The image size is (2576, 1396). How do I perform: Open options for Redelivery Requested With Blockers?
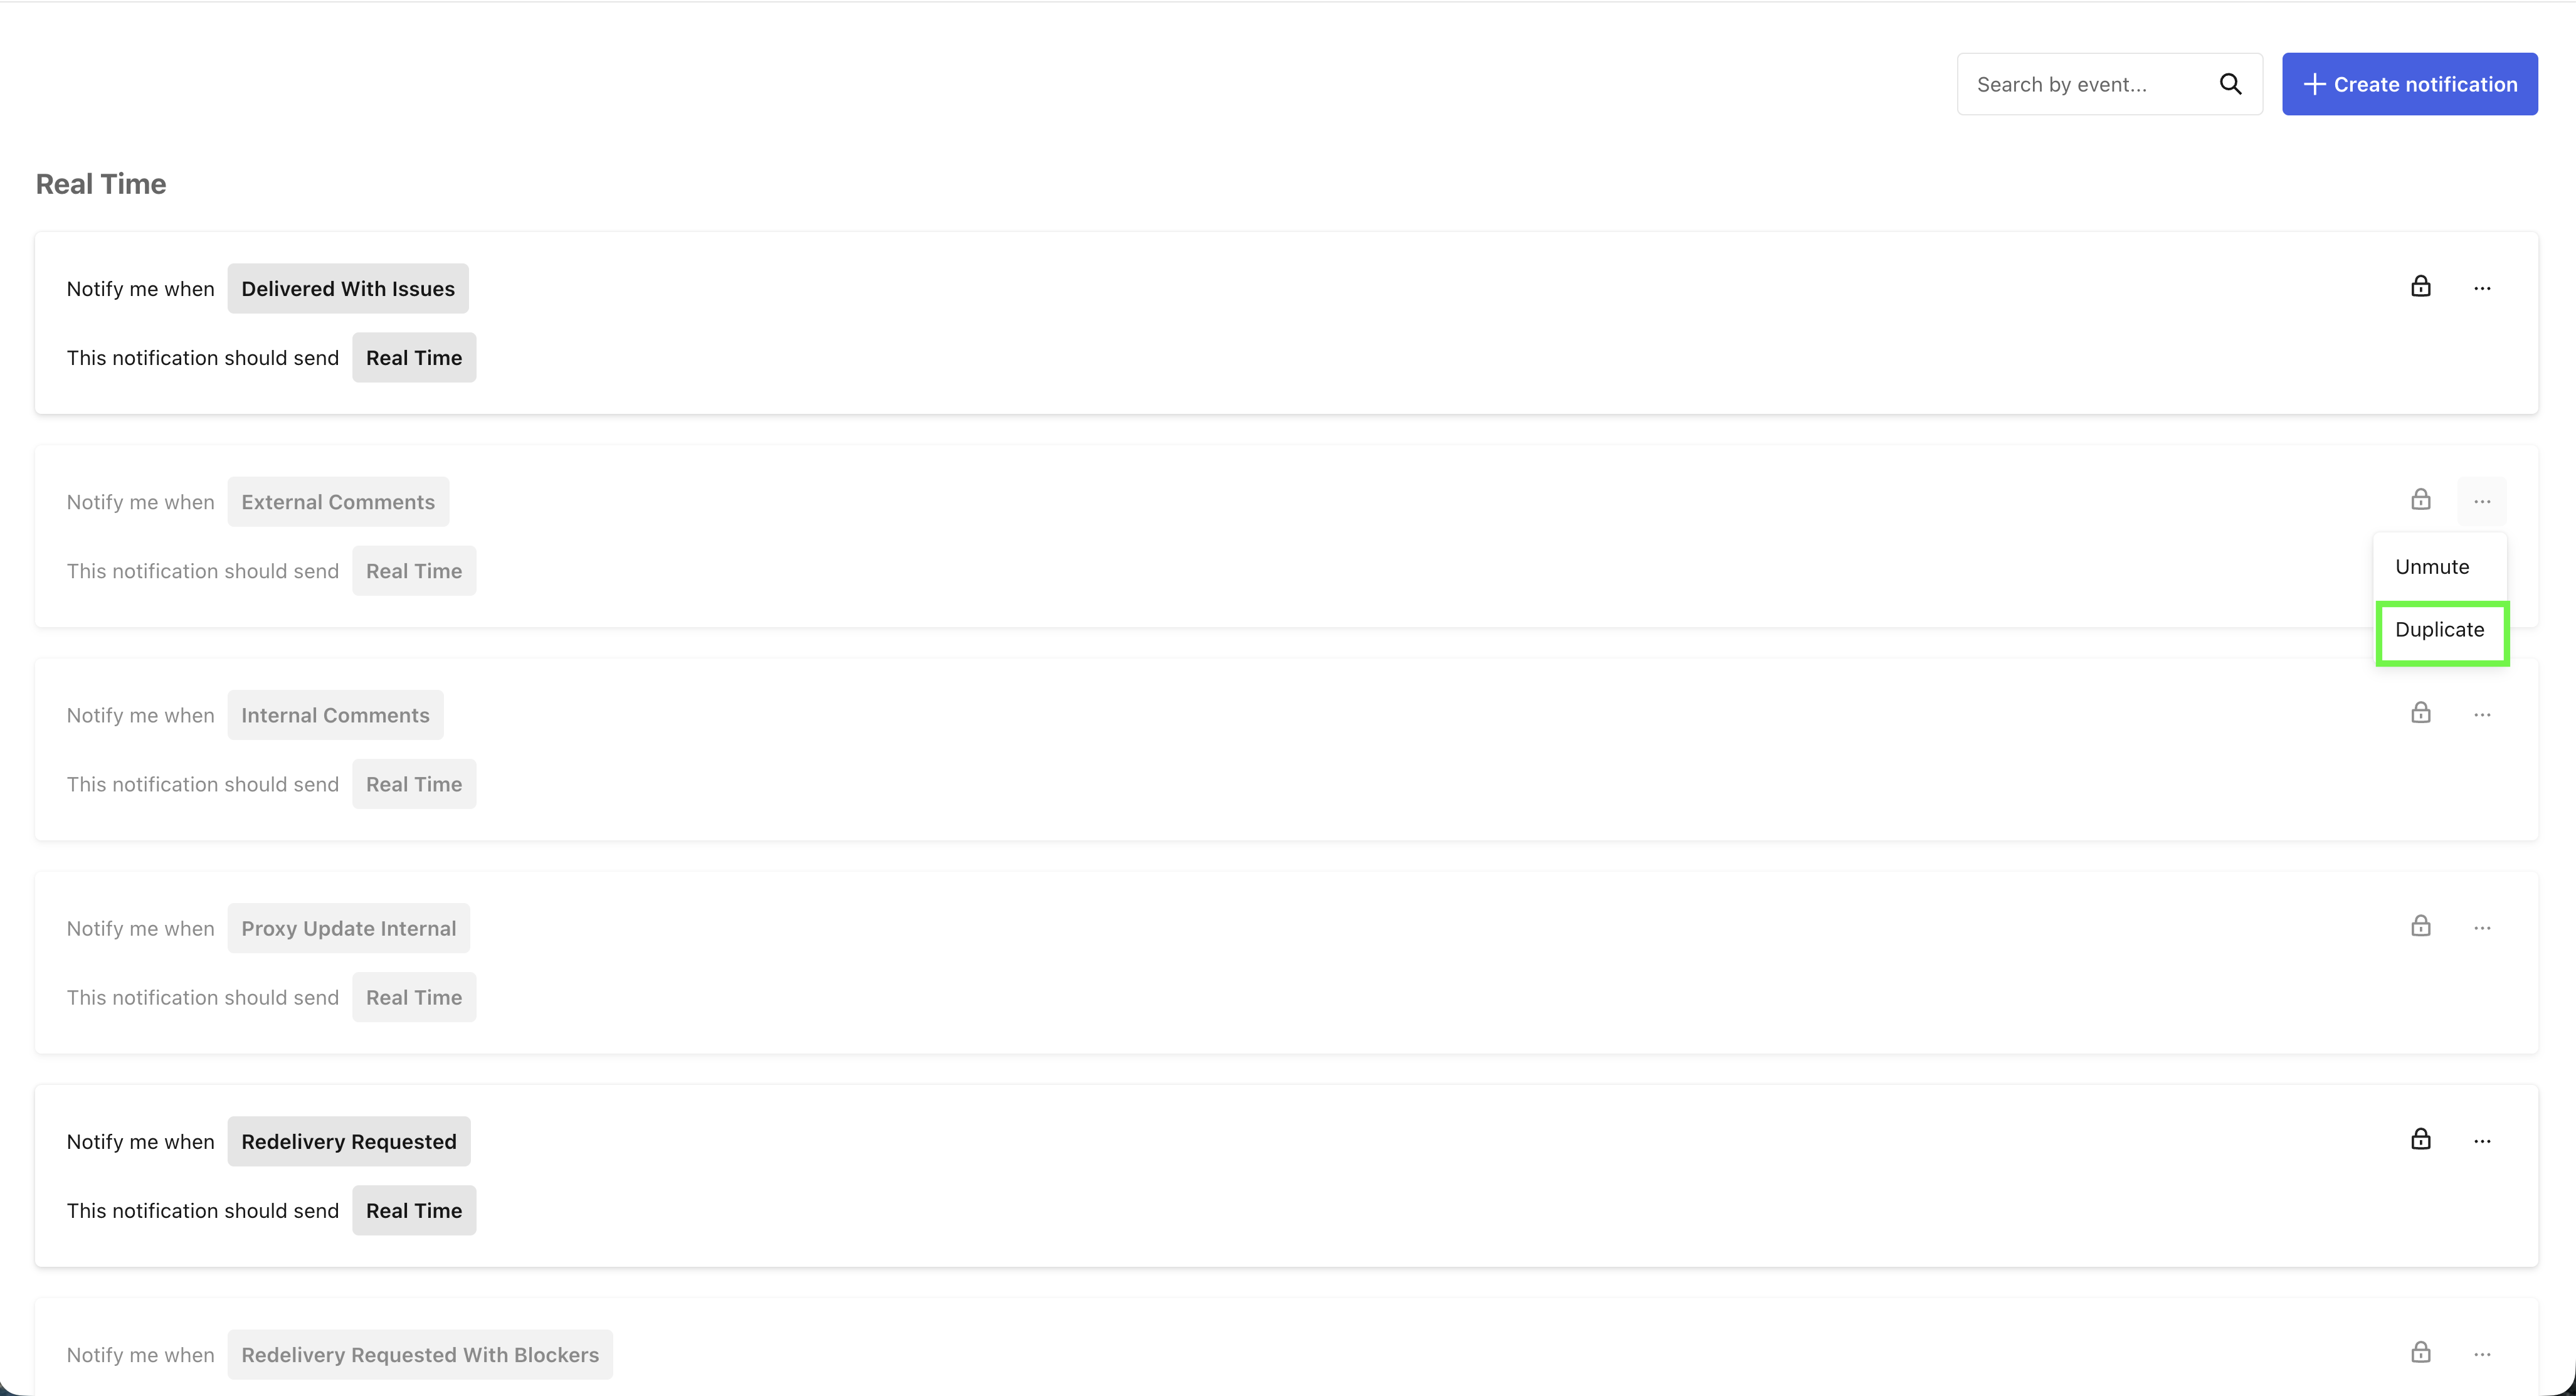click(x=2482, y=1355)
